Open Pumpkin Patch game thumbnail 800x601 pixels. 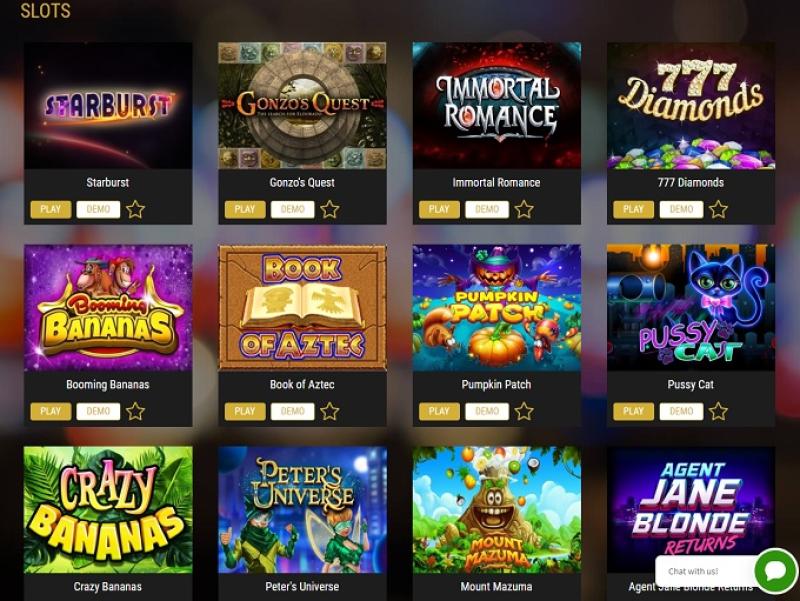pyautogui.click(x=496, y=308)
